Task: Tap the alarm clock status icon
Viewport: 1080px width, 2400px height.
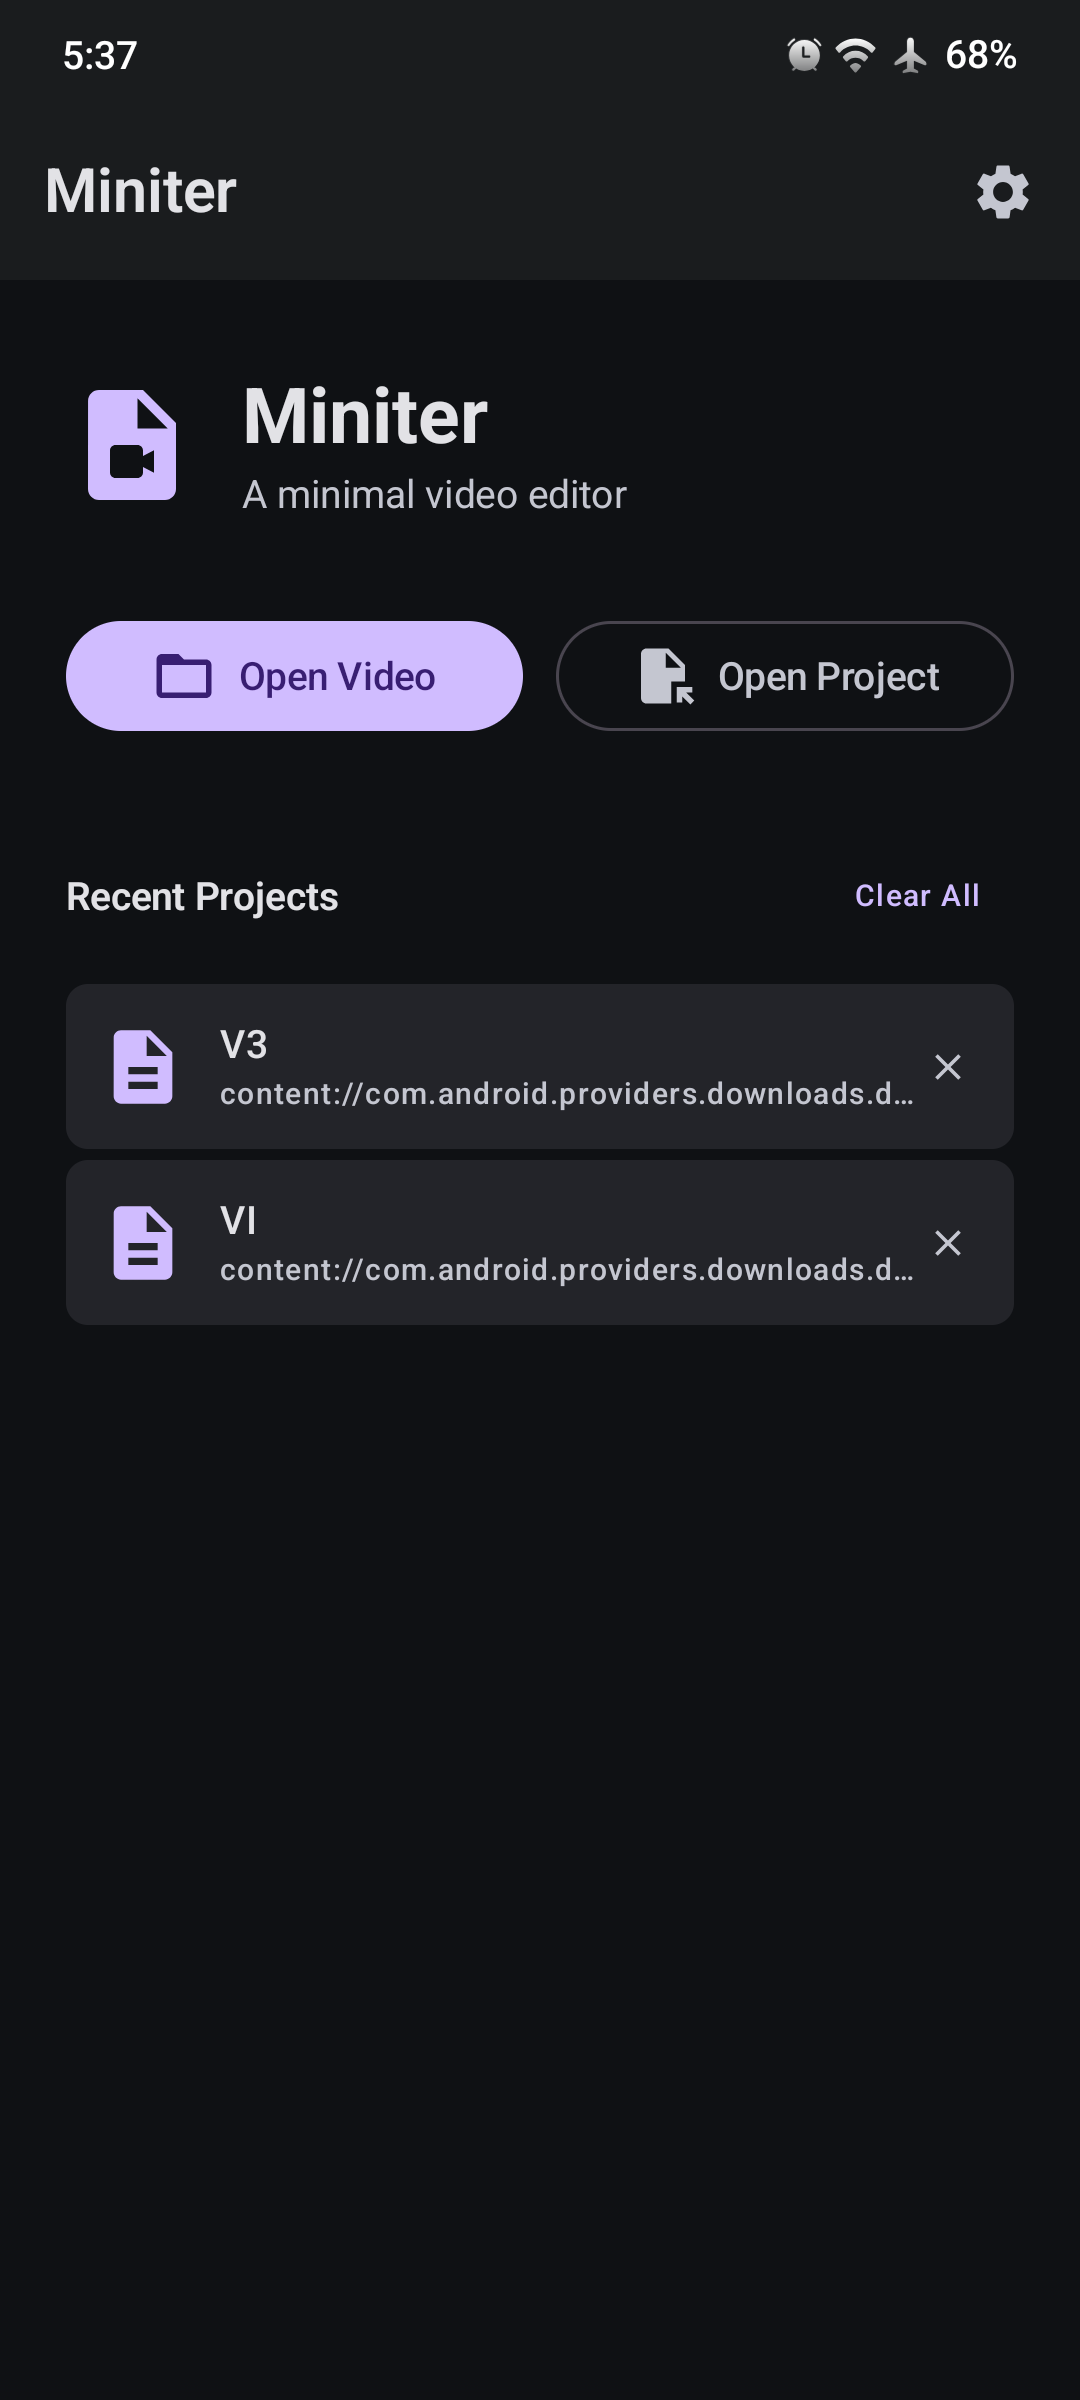Action: (804, 55)
